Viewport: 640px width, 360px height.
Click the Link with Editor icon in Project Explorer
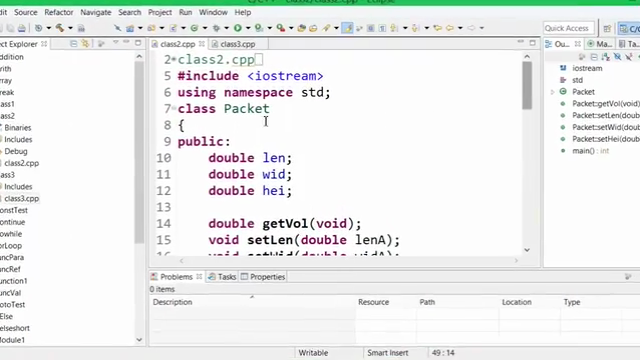tap(85, 43)
